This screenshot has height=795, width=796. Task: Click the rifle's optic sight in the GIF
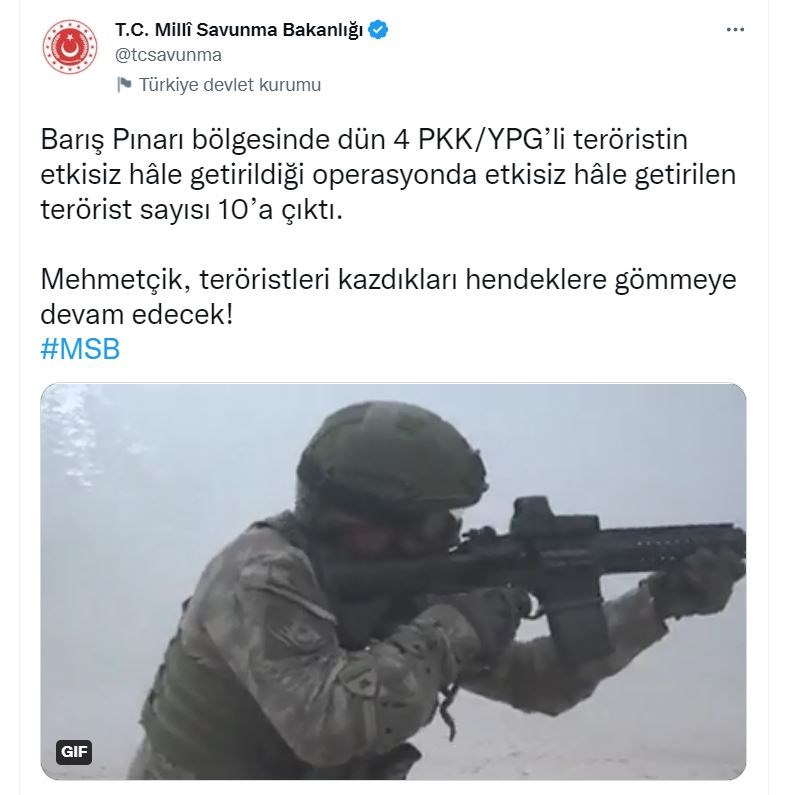[x=553, y=516]
